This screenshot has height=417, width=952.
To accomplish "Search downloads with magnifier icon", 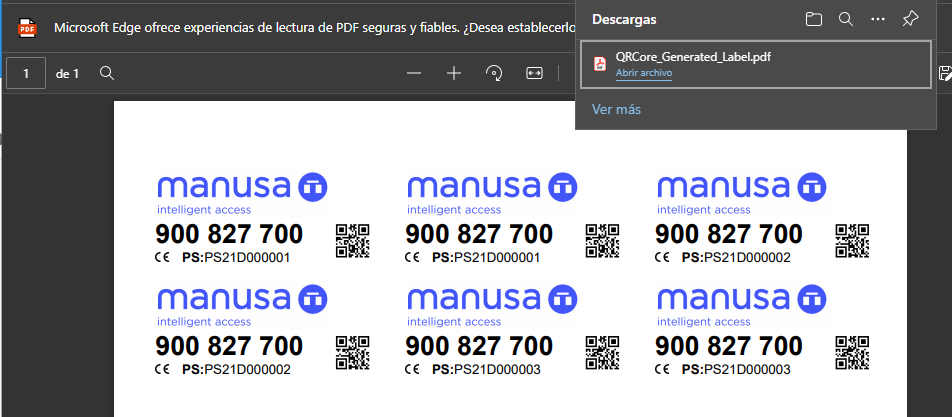I will pos(846,19).
